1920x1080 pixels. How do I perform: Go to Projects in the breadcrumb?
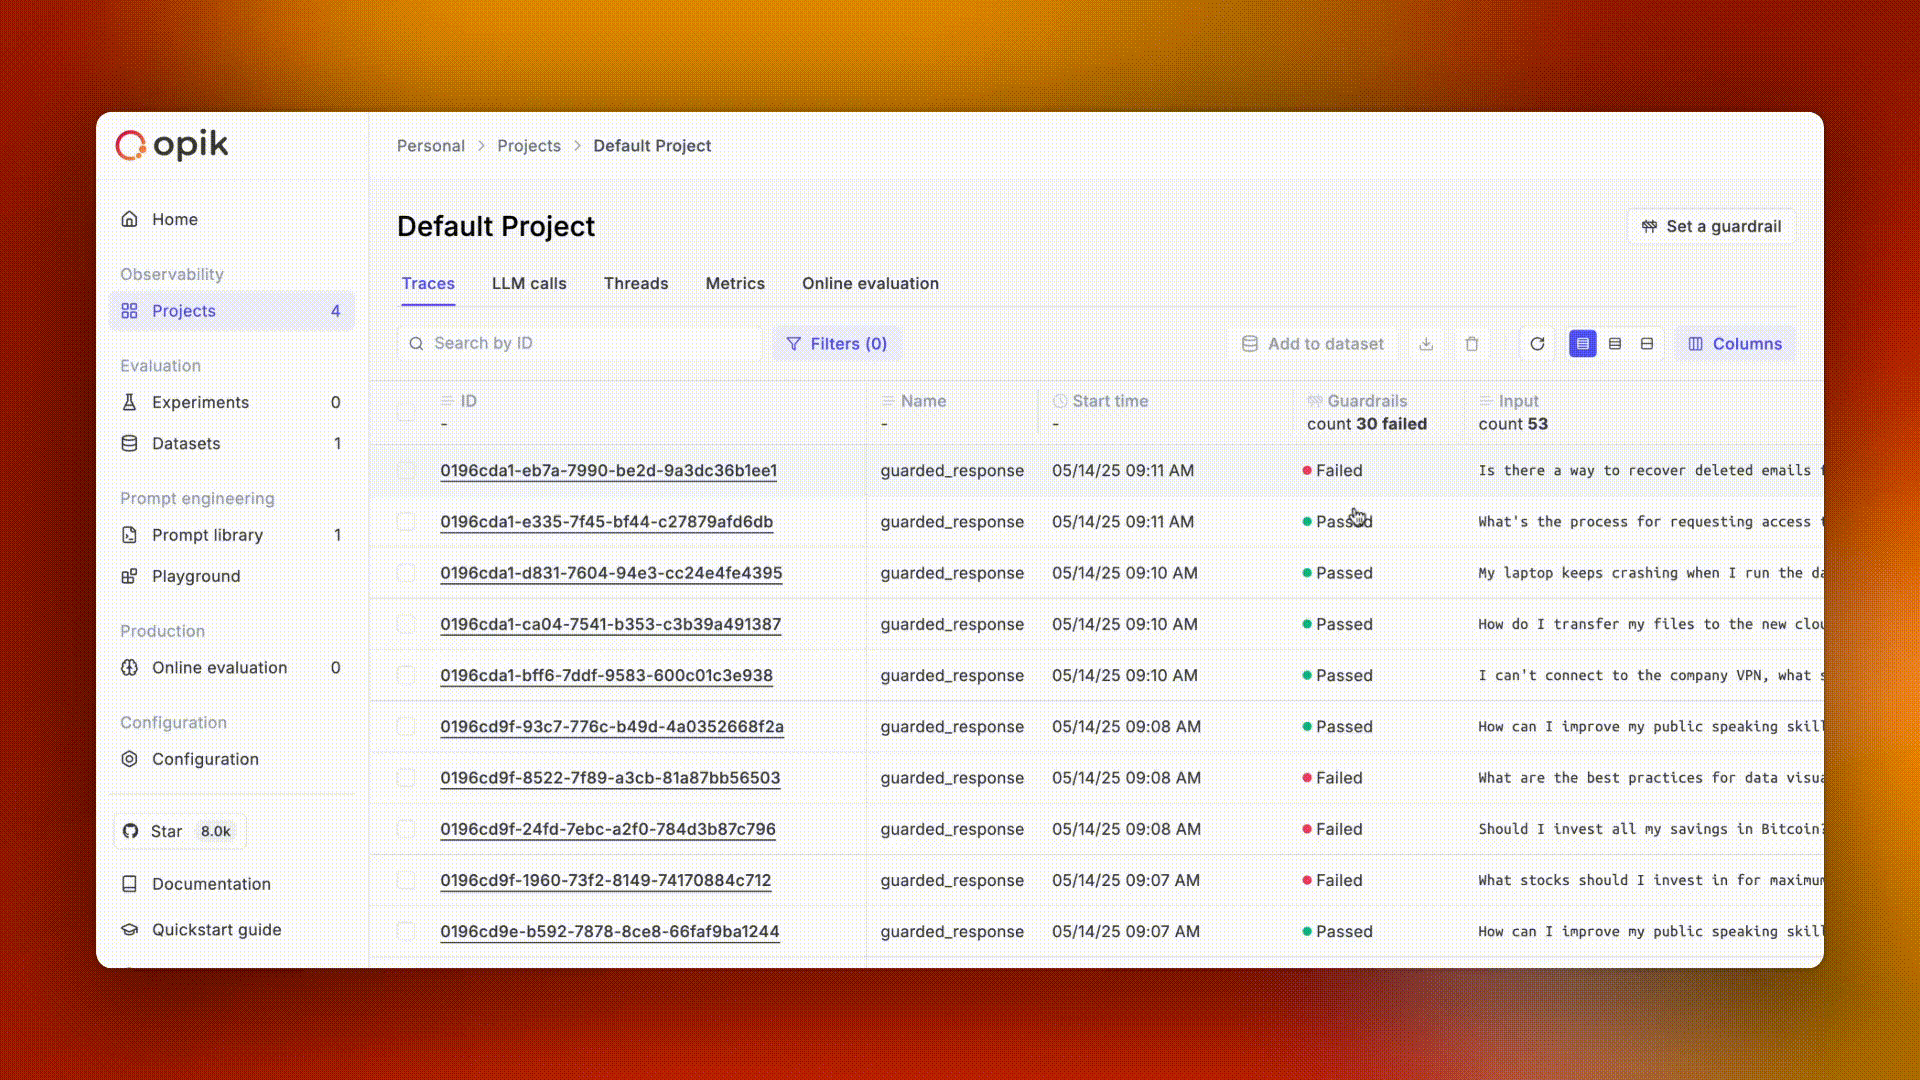[529, 146]
